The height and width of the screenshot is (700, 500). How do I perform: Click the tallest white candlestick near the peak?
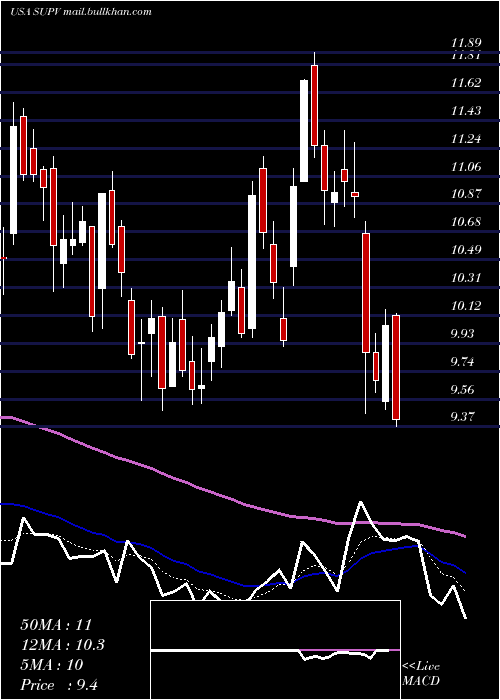[x=304, y=131]
